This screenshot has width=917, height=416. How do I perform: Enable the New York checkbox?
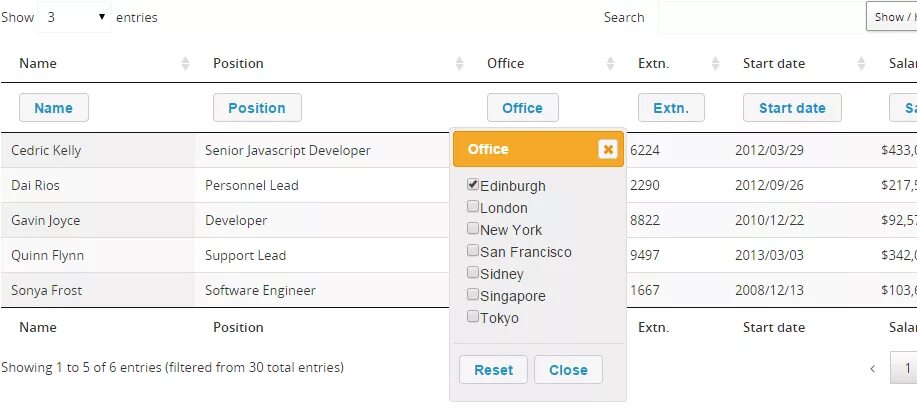[473, 229]
